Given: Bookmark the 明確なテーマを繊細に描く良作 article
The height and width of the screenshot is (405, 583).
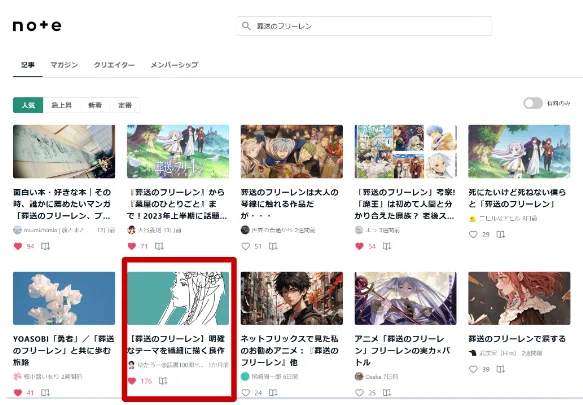Looking at the screenshot, I should click(x=163, y=381).
